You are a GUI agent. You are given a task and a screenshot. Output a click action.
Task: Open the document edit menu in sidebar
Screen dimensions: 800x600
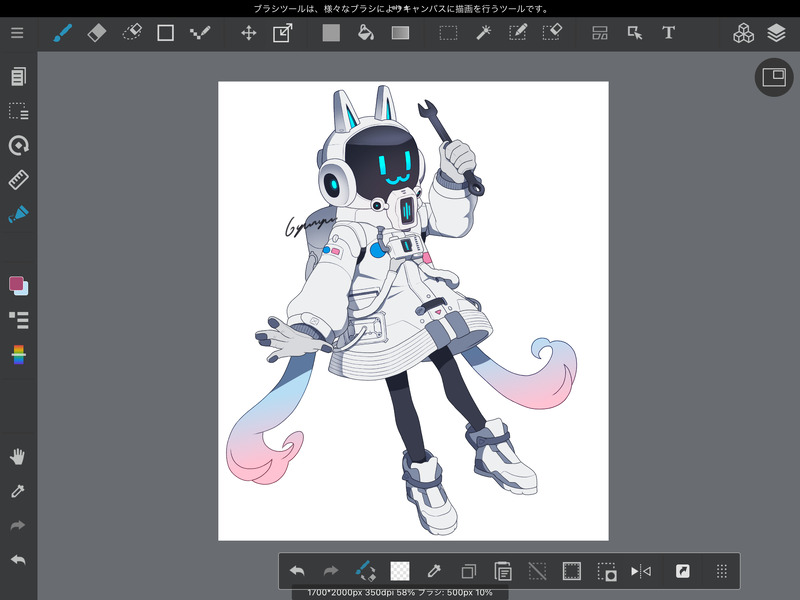18,77
